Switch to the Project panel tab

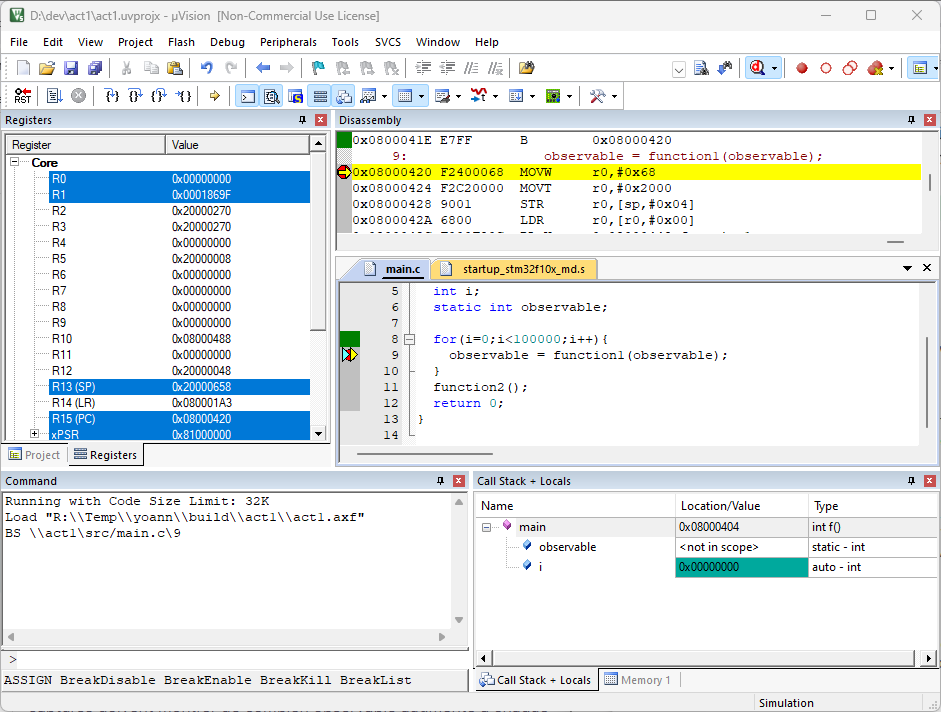coord(35,455)
